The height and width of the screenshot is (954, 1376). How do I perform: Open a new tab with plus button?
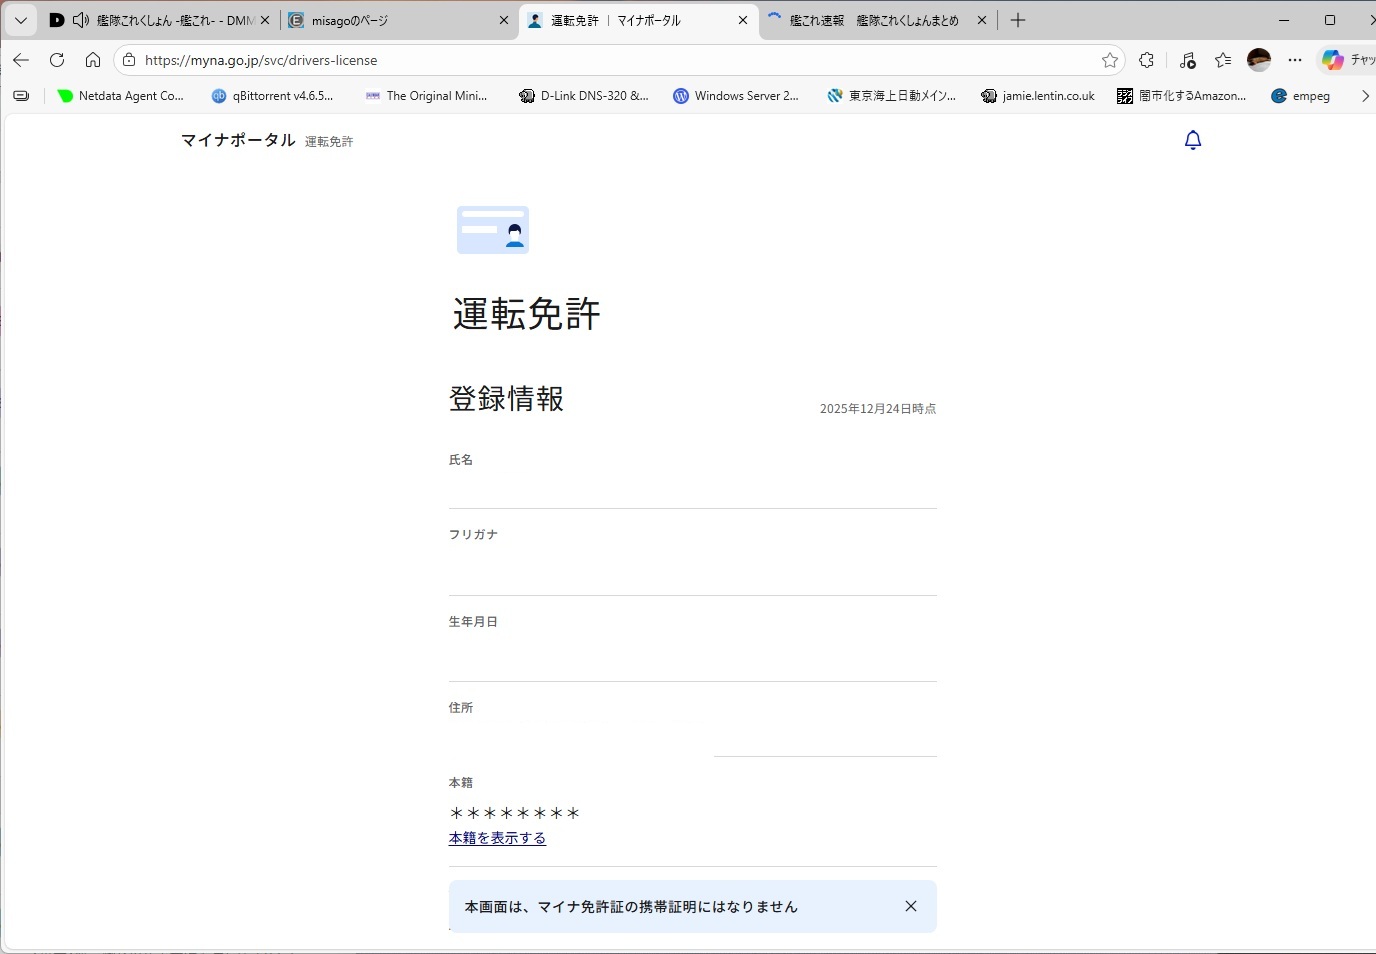coord(1018,20)
